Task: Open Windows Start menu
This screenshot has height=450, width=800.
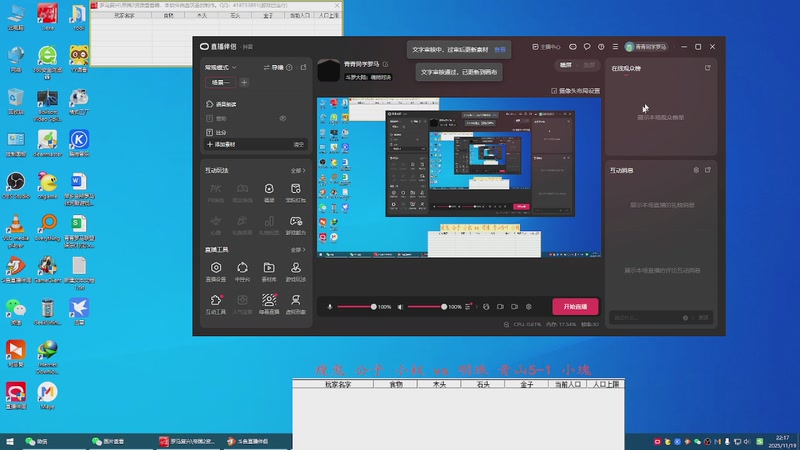Action: [9, 441]
